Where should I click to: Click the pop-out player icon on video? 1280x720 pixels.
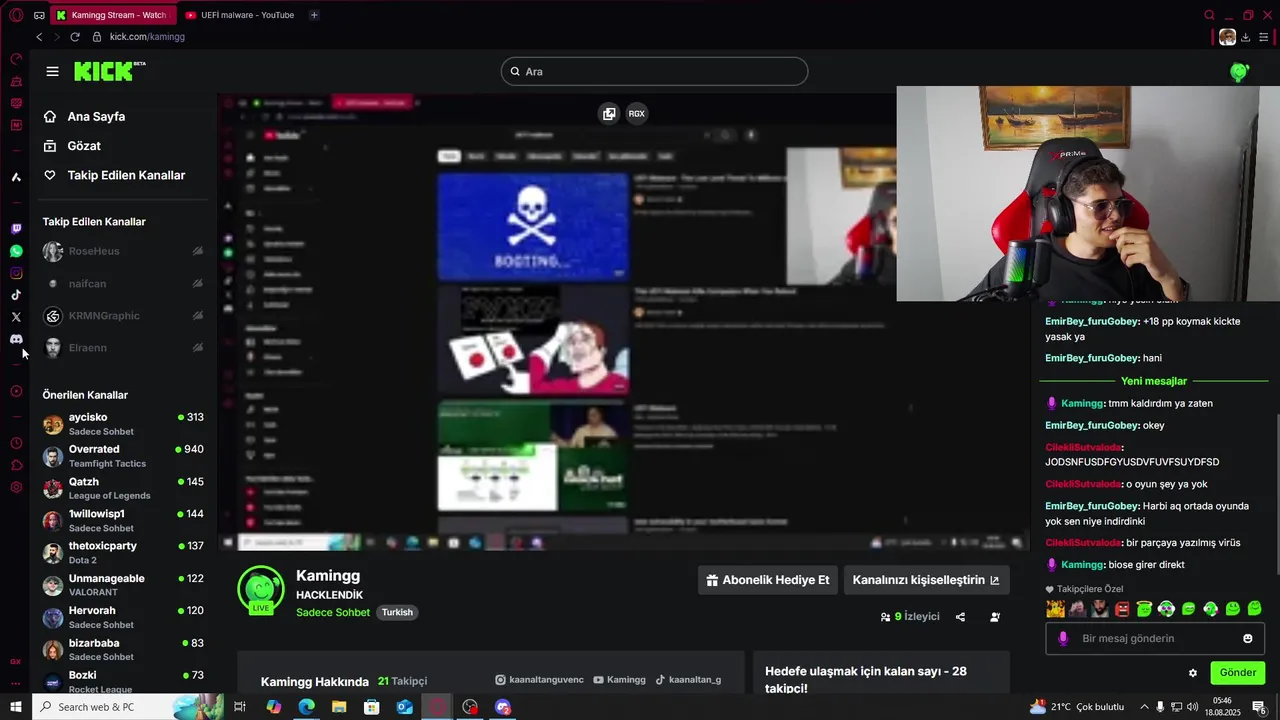point(609,113)
